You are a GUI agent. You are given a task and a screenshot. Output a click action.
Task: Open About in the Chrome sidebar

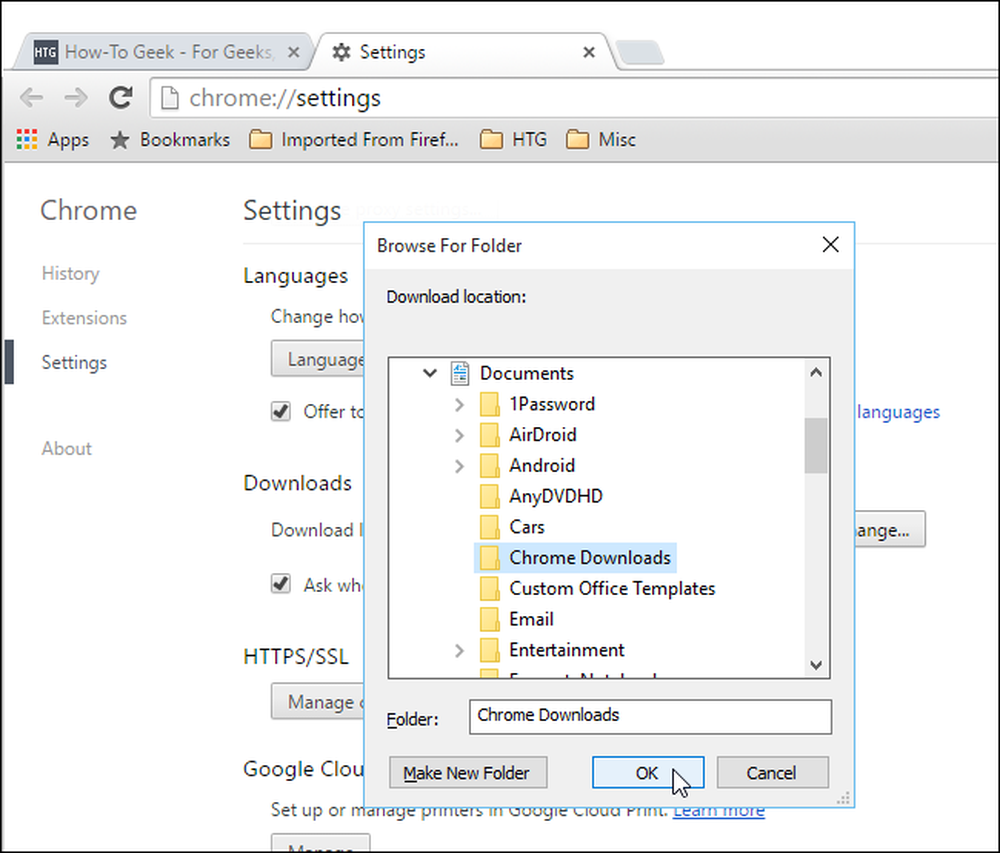(66, 448)
